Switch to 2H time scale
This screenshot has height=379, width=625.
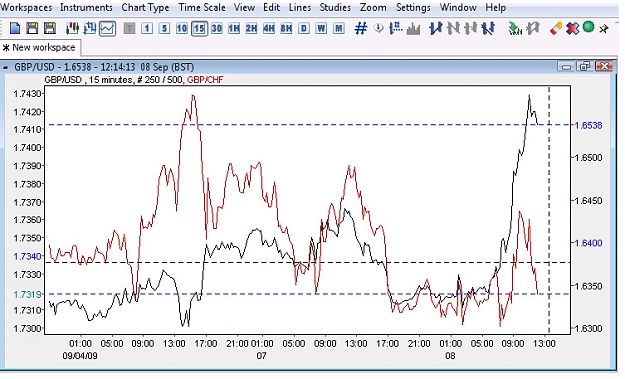252,29
